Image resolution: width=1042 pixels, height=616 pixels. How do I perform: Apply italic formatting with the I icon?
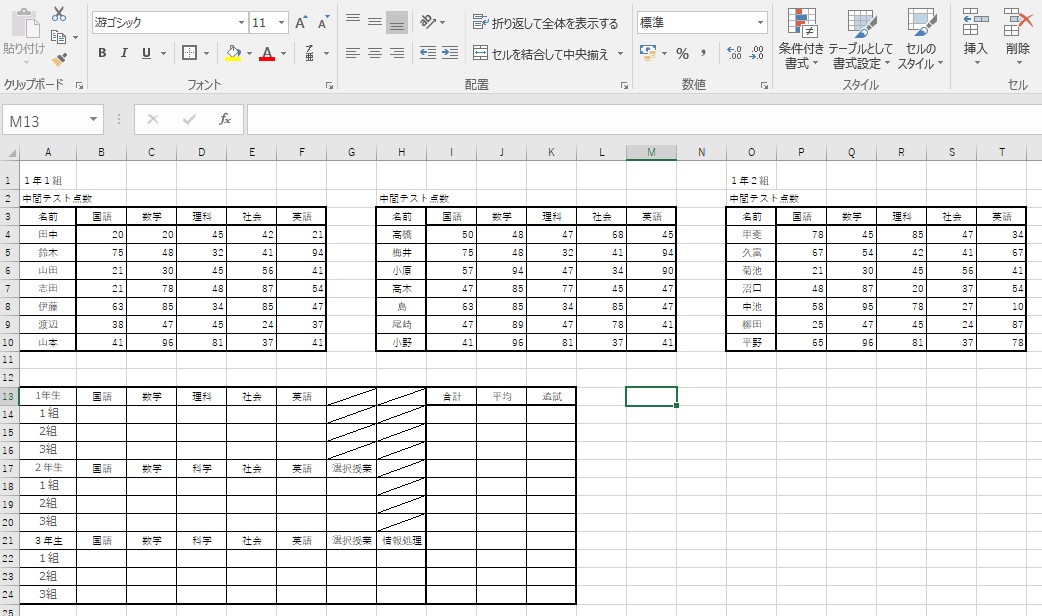(124, 52)
